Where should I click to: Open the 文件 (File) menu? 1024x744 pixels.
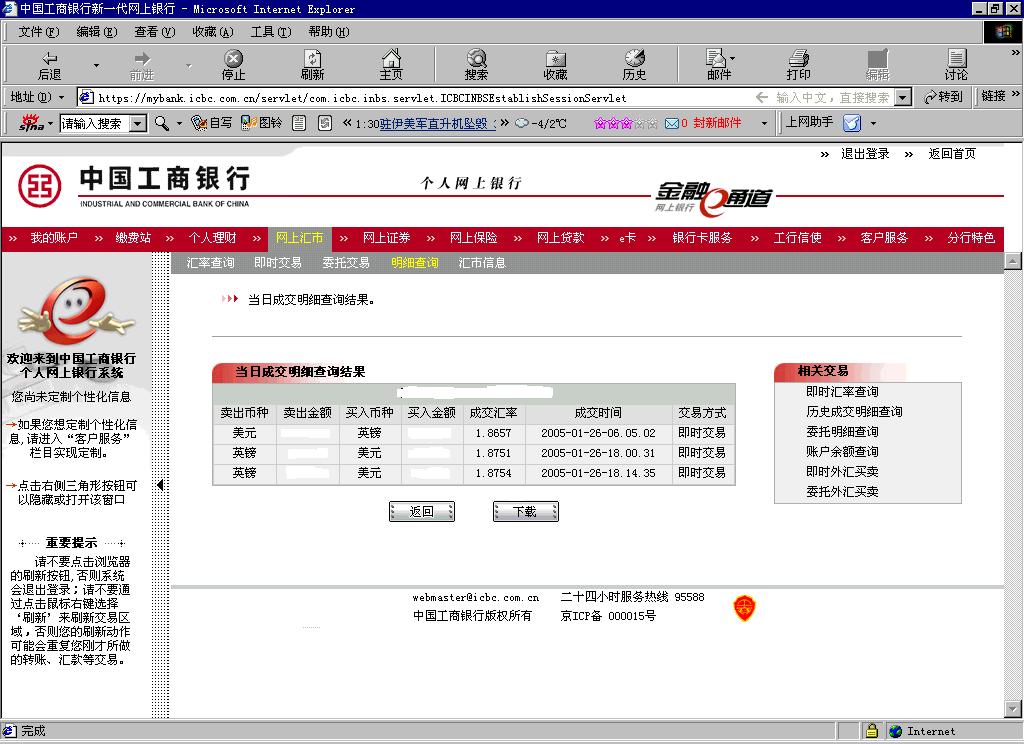tap(39, 31)
